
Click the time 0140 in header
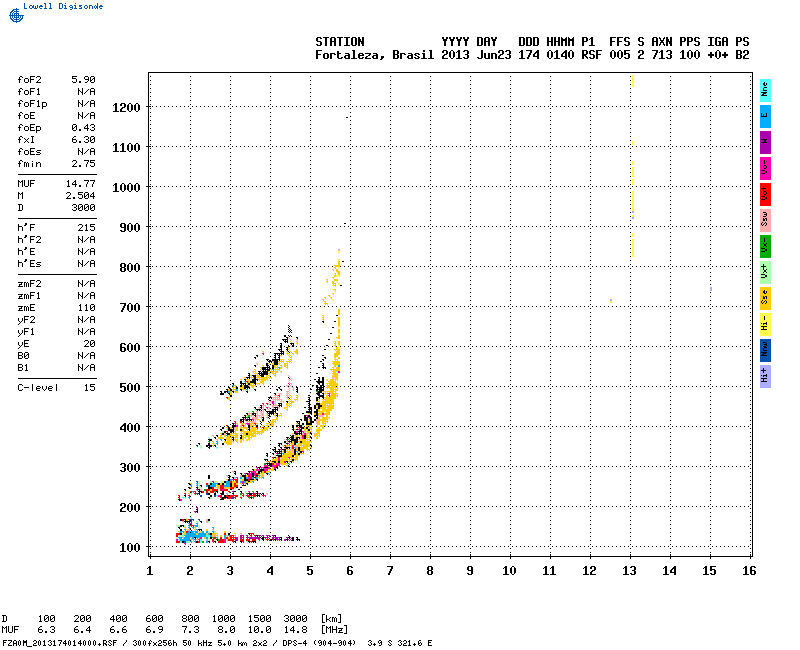[x=560, y=55]
